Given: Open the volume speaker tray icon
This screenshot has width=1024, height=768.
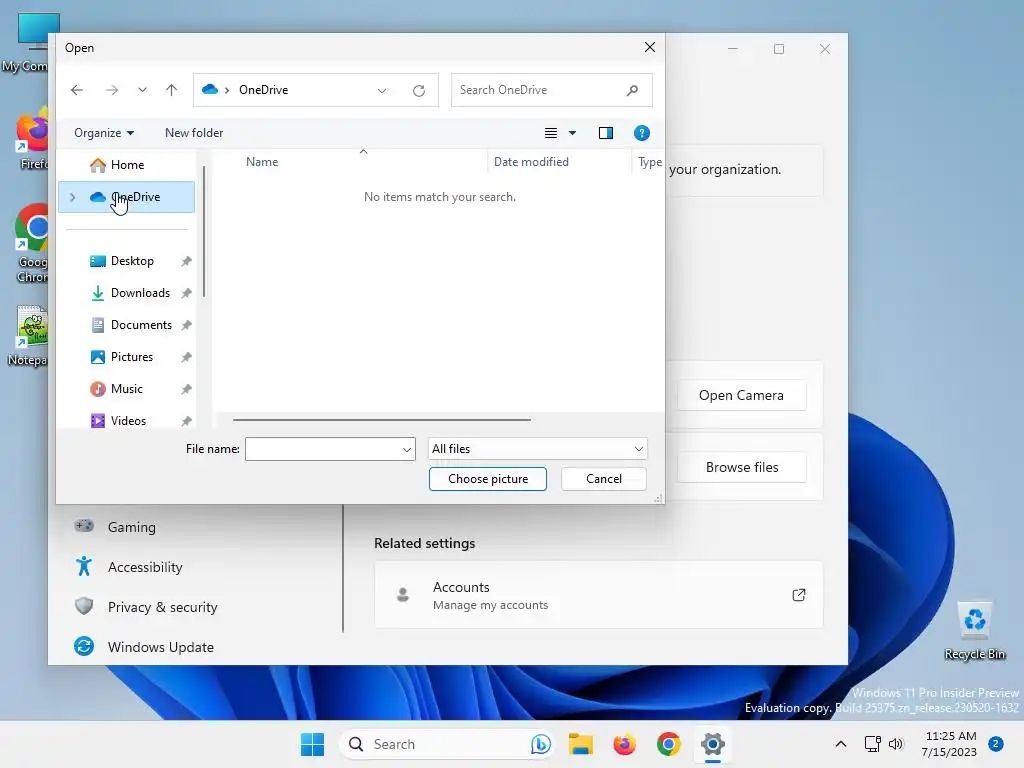Looking at the screenshot, I should click(896, 744).
